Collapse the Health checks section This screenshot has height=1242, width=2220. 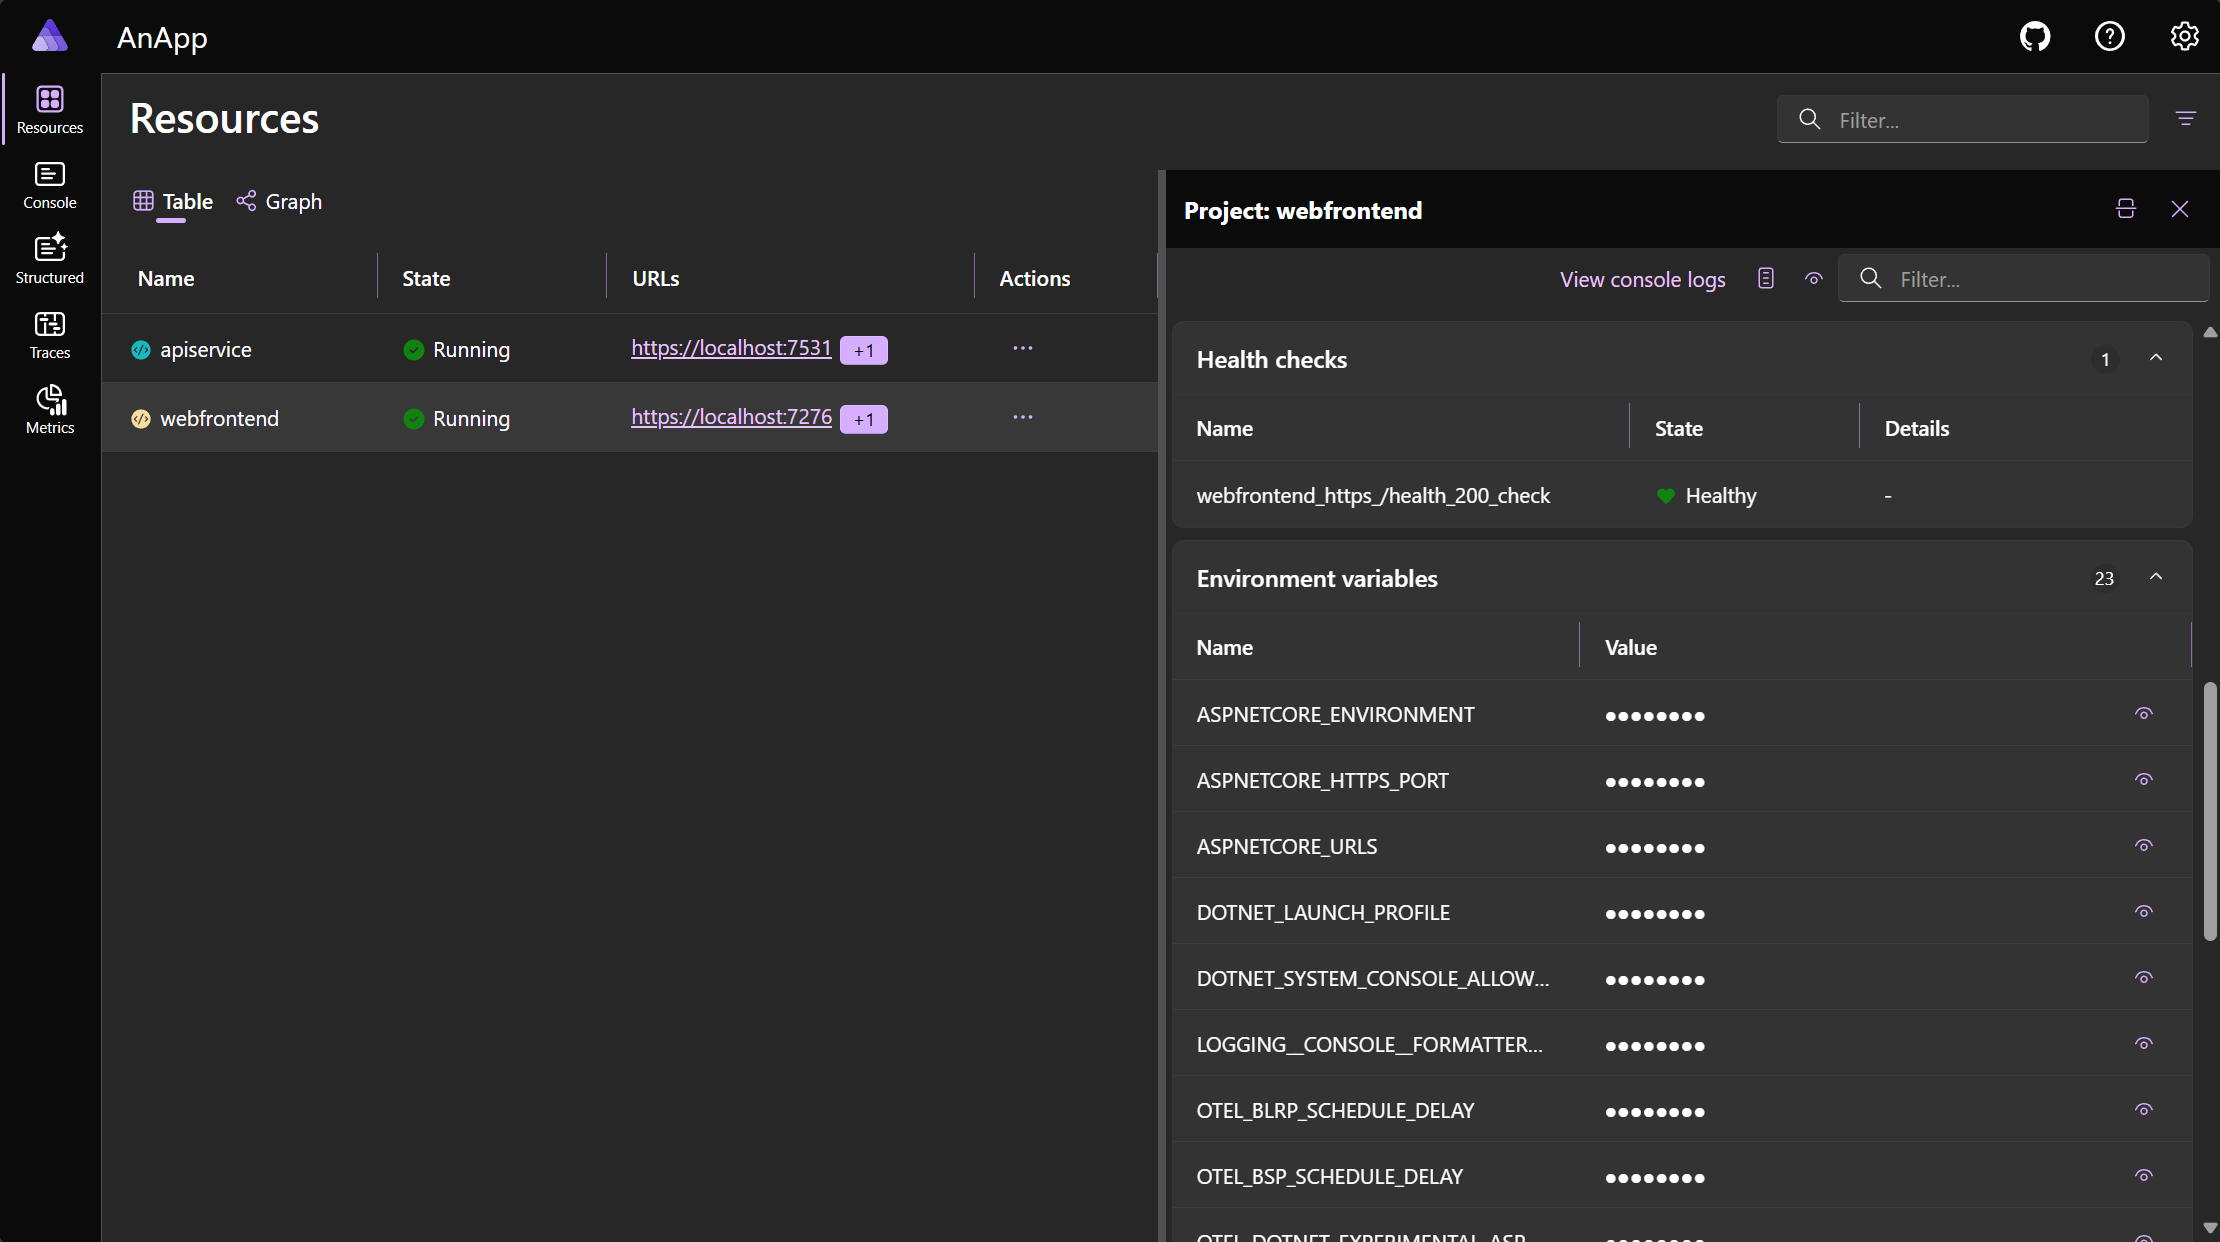pos(2156,357)
